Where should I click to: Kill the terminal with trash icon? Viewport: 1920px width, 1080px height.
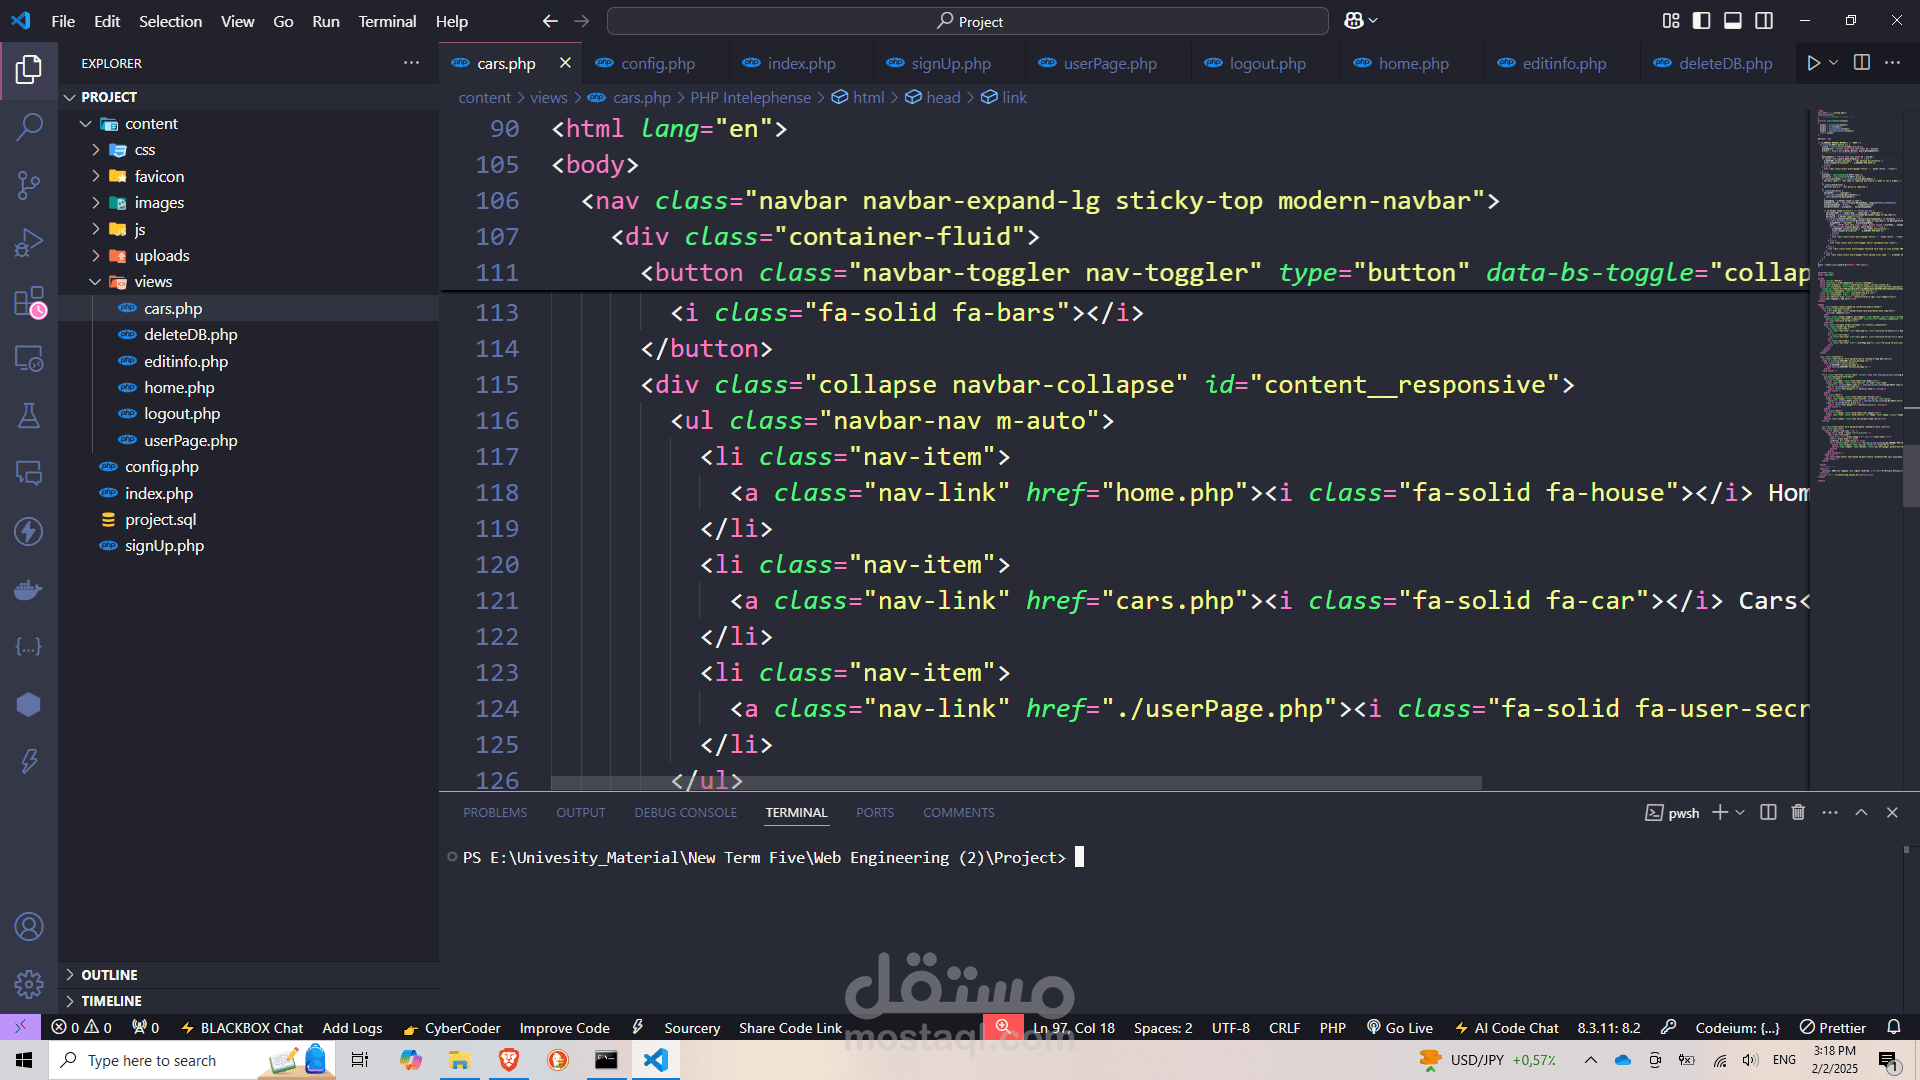click(1798, 813)
